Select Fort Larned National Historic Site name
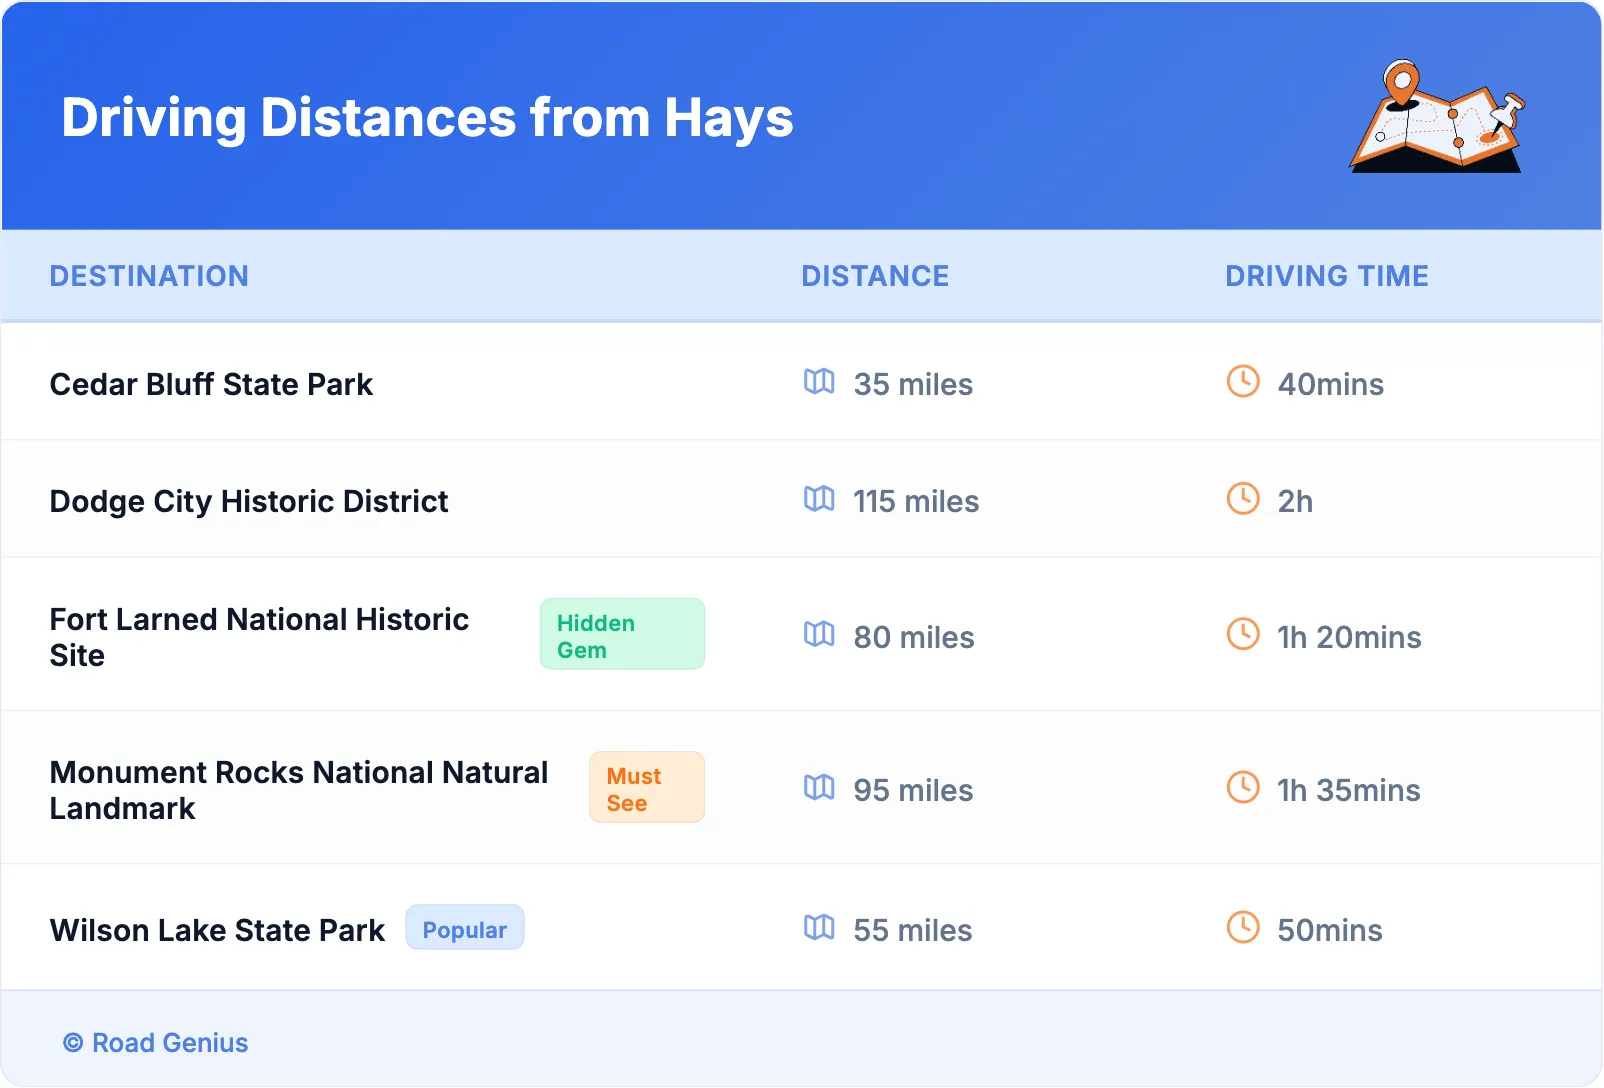Image resolution: width=1604 pixels, height=1088 pixels. (x=259, y=637)
